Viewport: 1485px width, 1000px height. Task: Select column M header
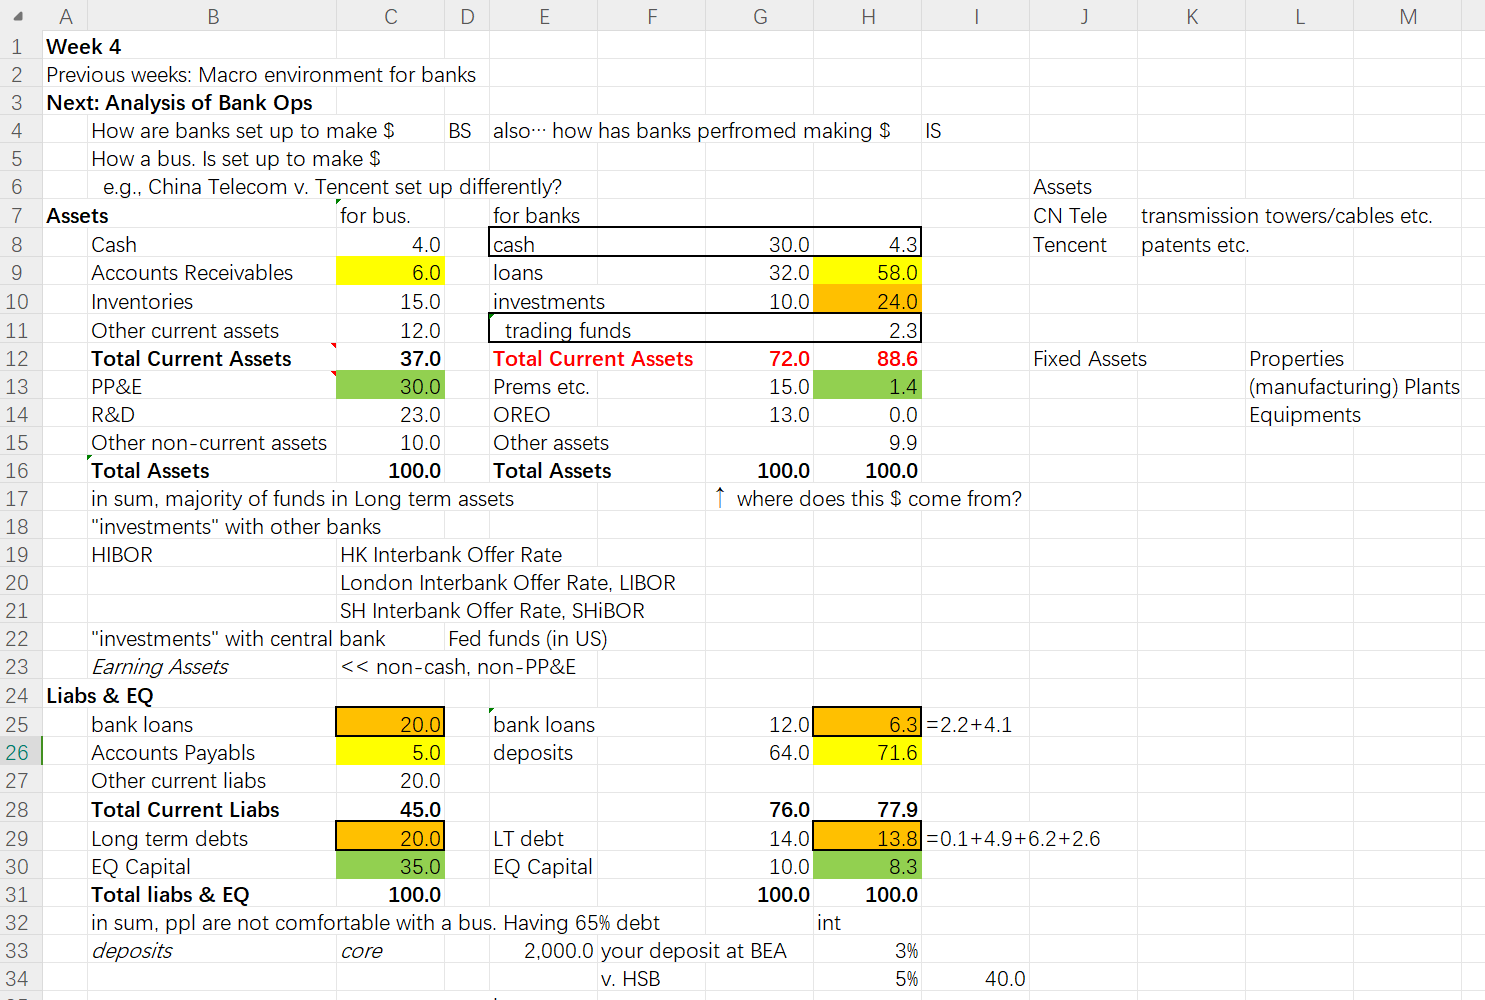1408,16
